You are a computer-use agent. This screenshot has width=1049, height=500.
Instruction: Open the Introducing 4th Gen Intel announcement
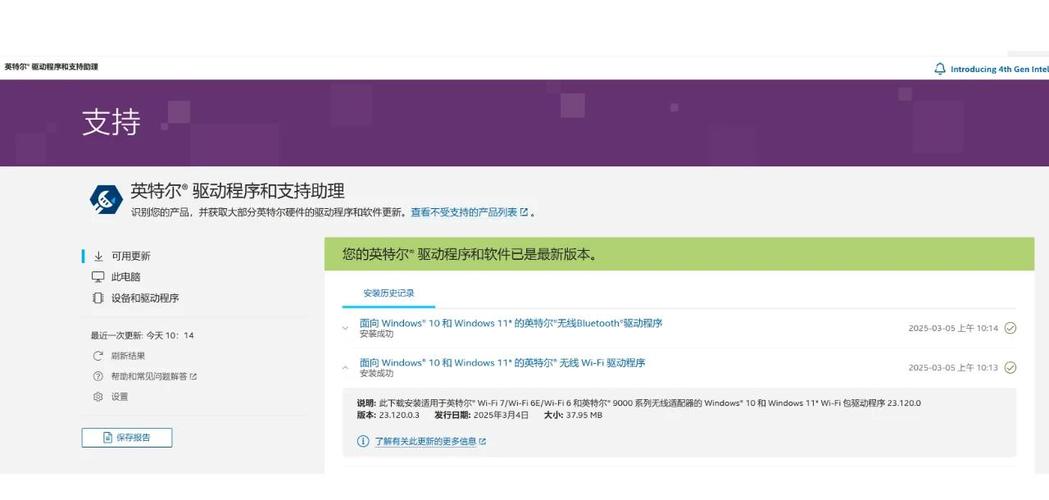tap(999, 69)
